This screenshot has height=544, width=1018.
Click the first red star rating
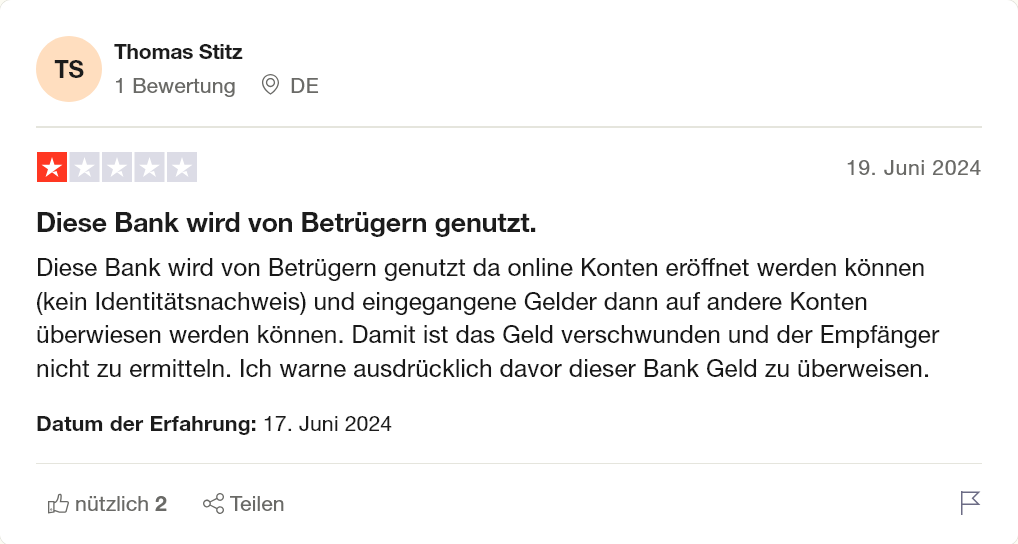[52, 167]
